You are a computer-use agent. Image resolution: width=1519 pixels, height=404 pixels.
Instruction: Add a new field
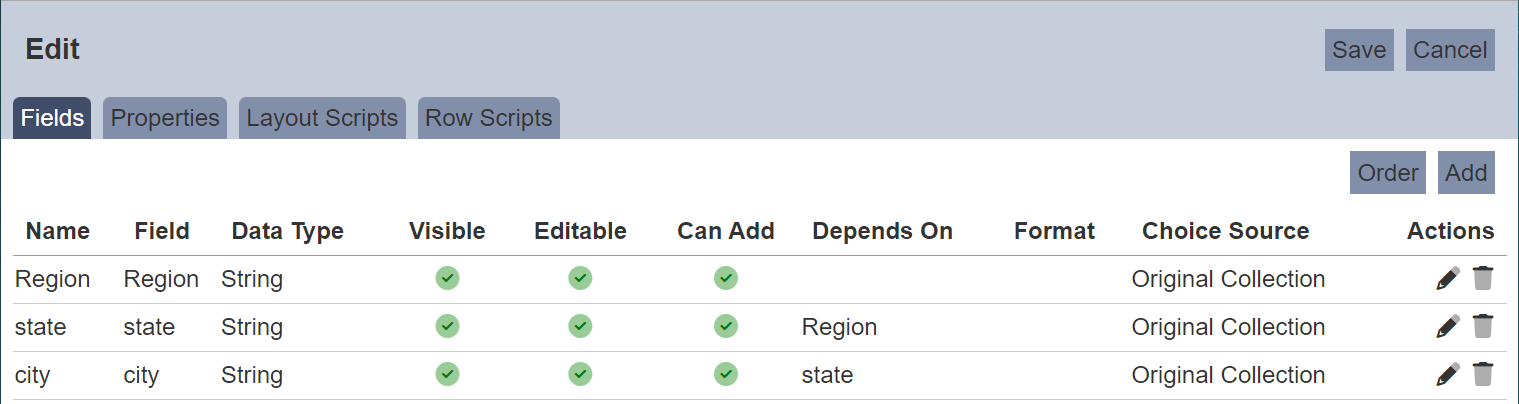[x=1466, y=173]
